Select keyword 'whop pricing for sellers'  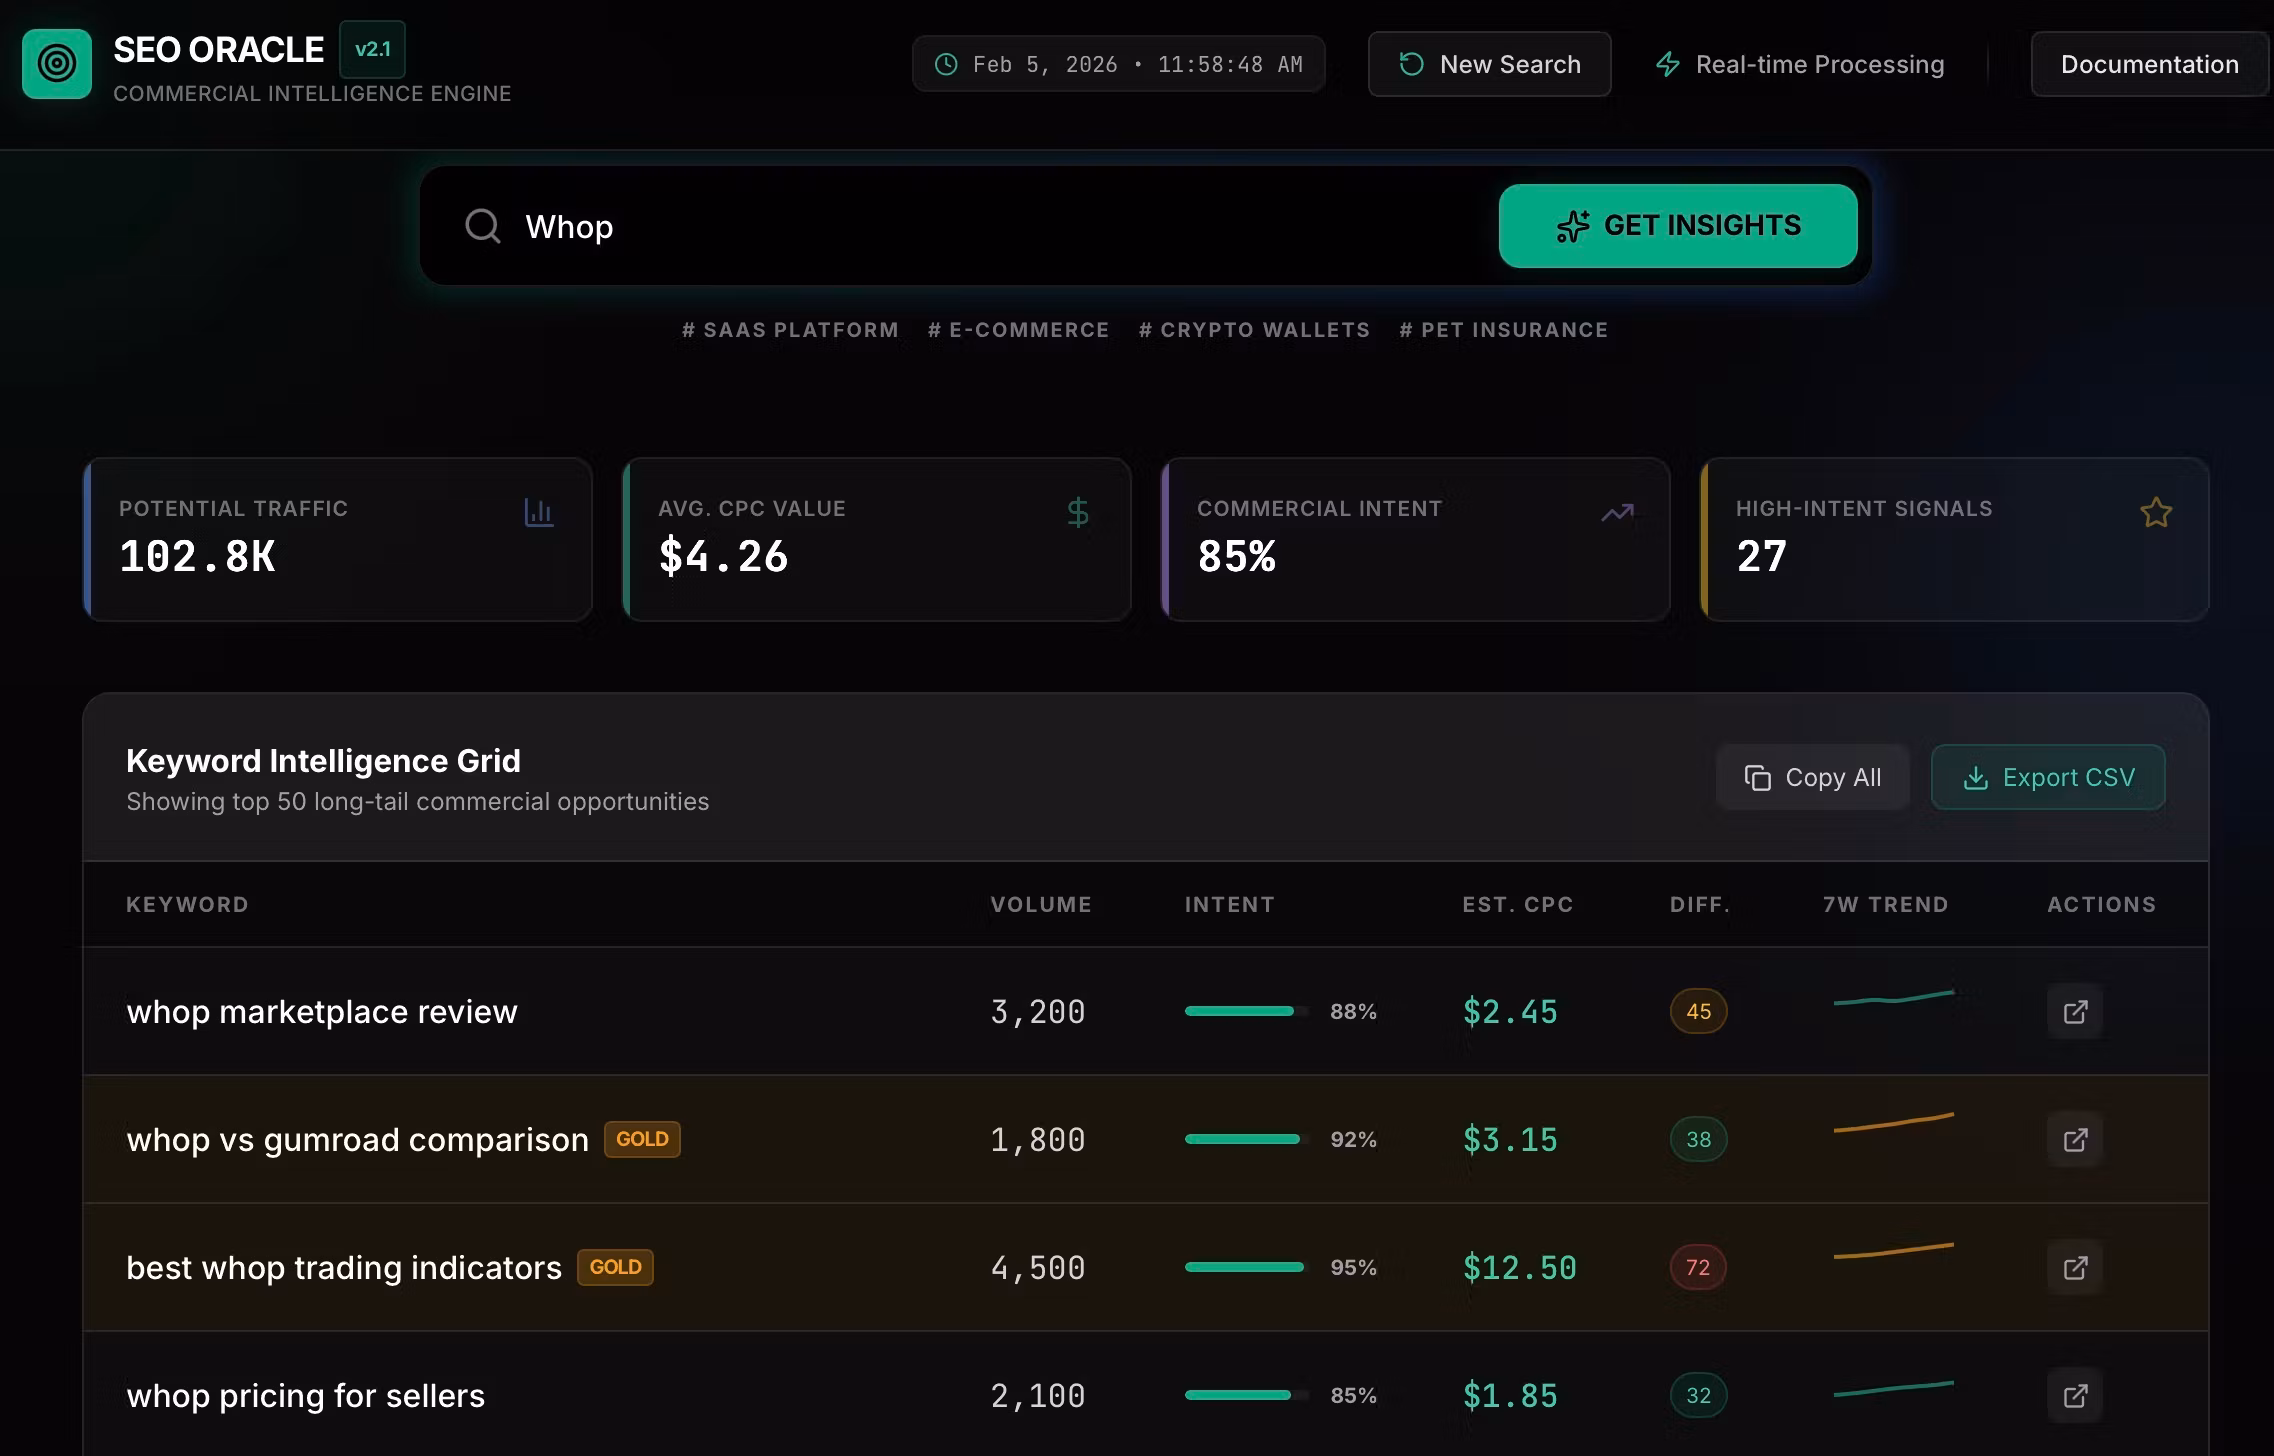(x=305, y=1395)
